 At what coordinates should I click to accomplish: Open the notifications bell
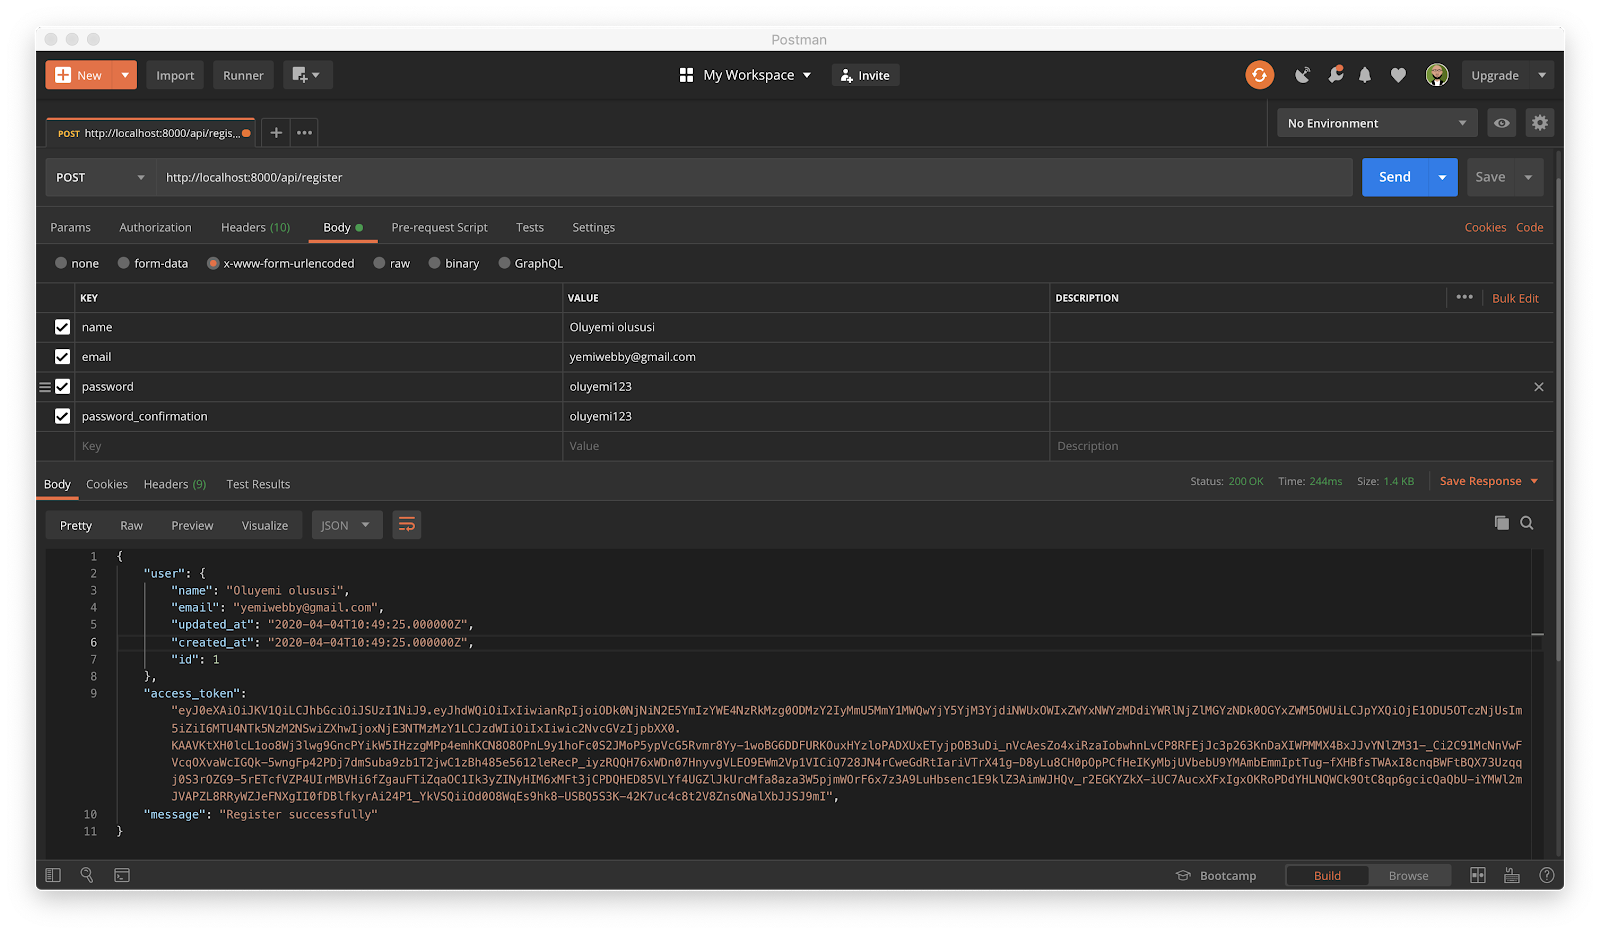pos(1365,75)
